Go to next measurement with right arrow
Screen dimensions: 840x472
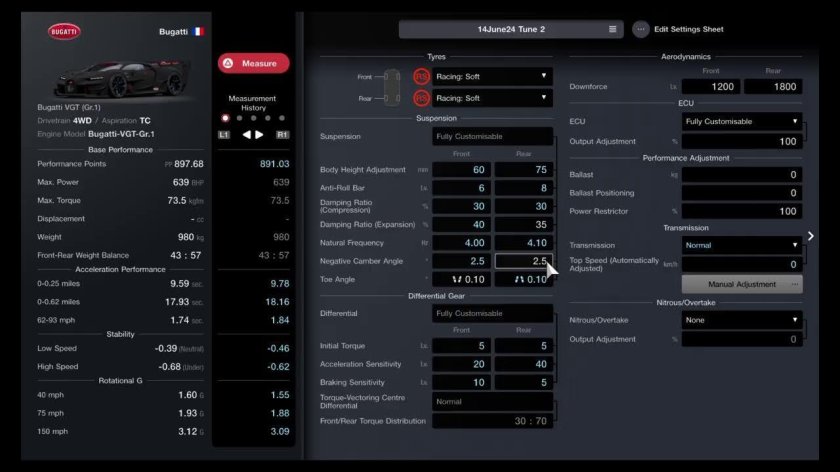(260, 134)
